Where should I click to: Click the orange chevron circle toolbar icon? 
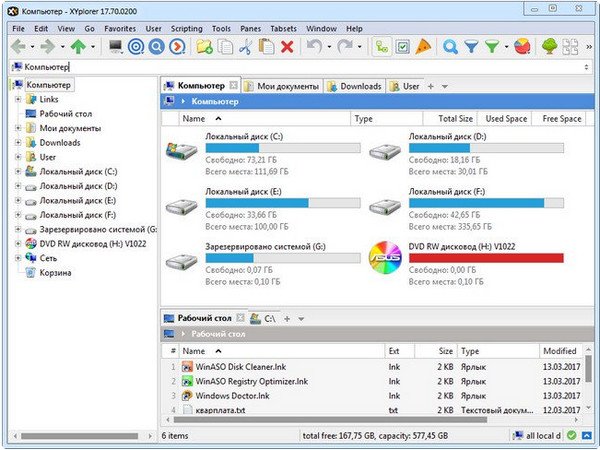click(177, 47)
